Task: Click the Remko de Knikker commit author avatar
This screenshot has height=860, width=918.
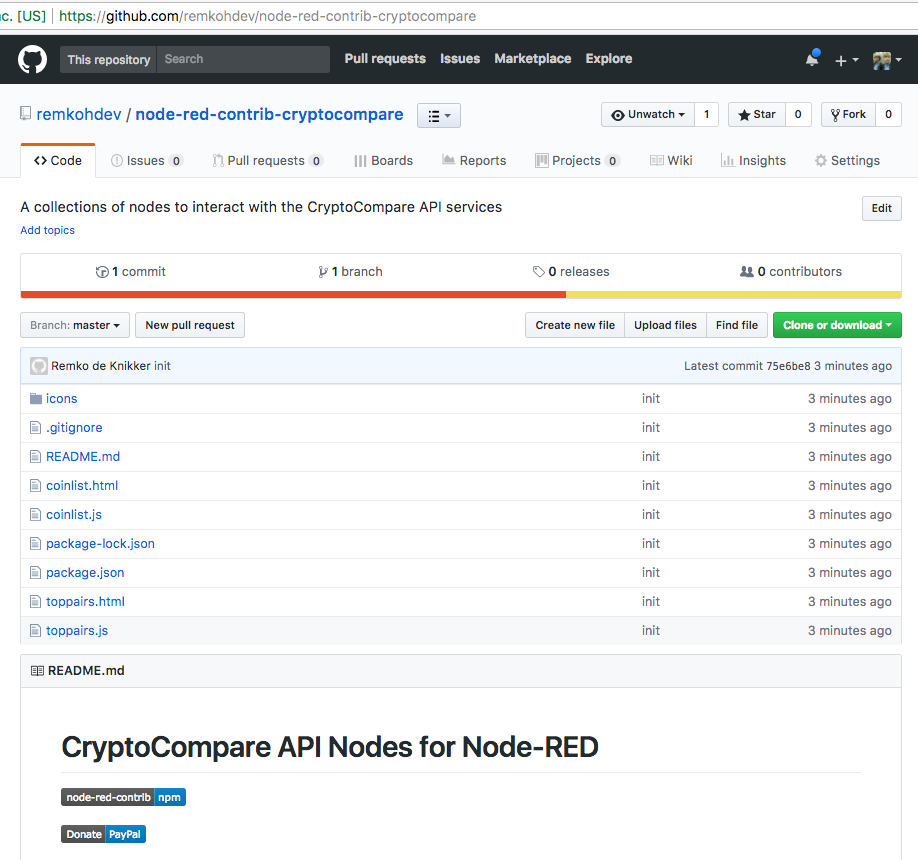Action: [x=39, y=366]
